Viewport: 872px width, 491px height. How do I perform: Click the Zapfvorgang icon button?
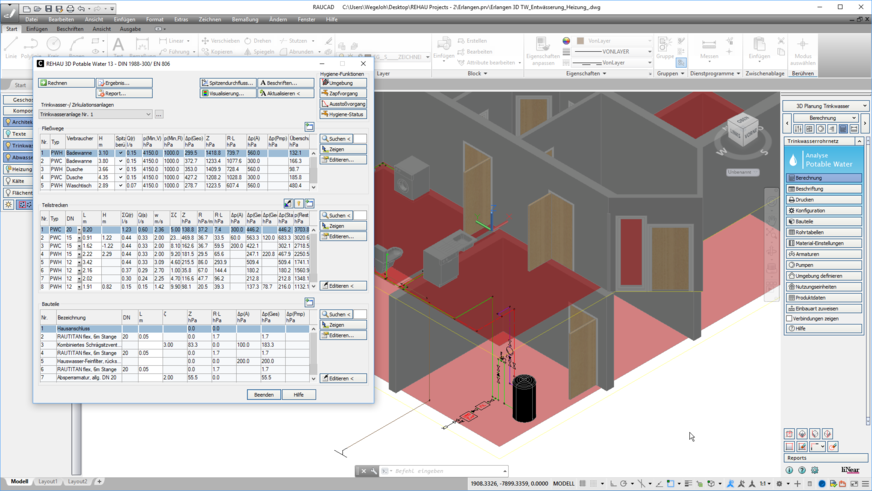tap(343, 93)
